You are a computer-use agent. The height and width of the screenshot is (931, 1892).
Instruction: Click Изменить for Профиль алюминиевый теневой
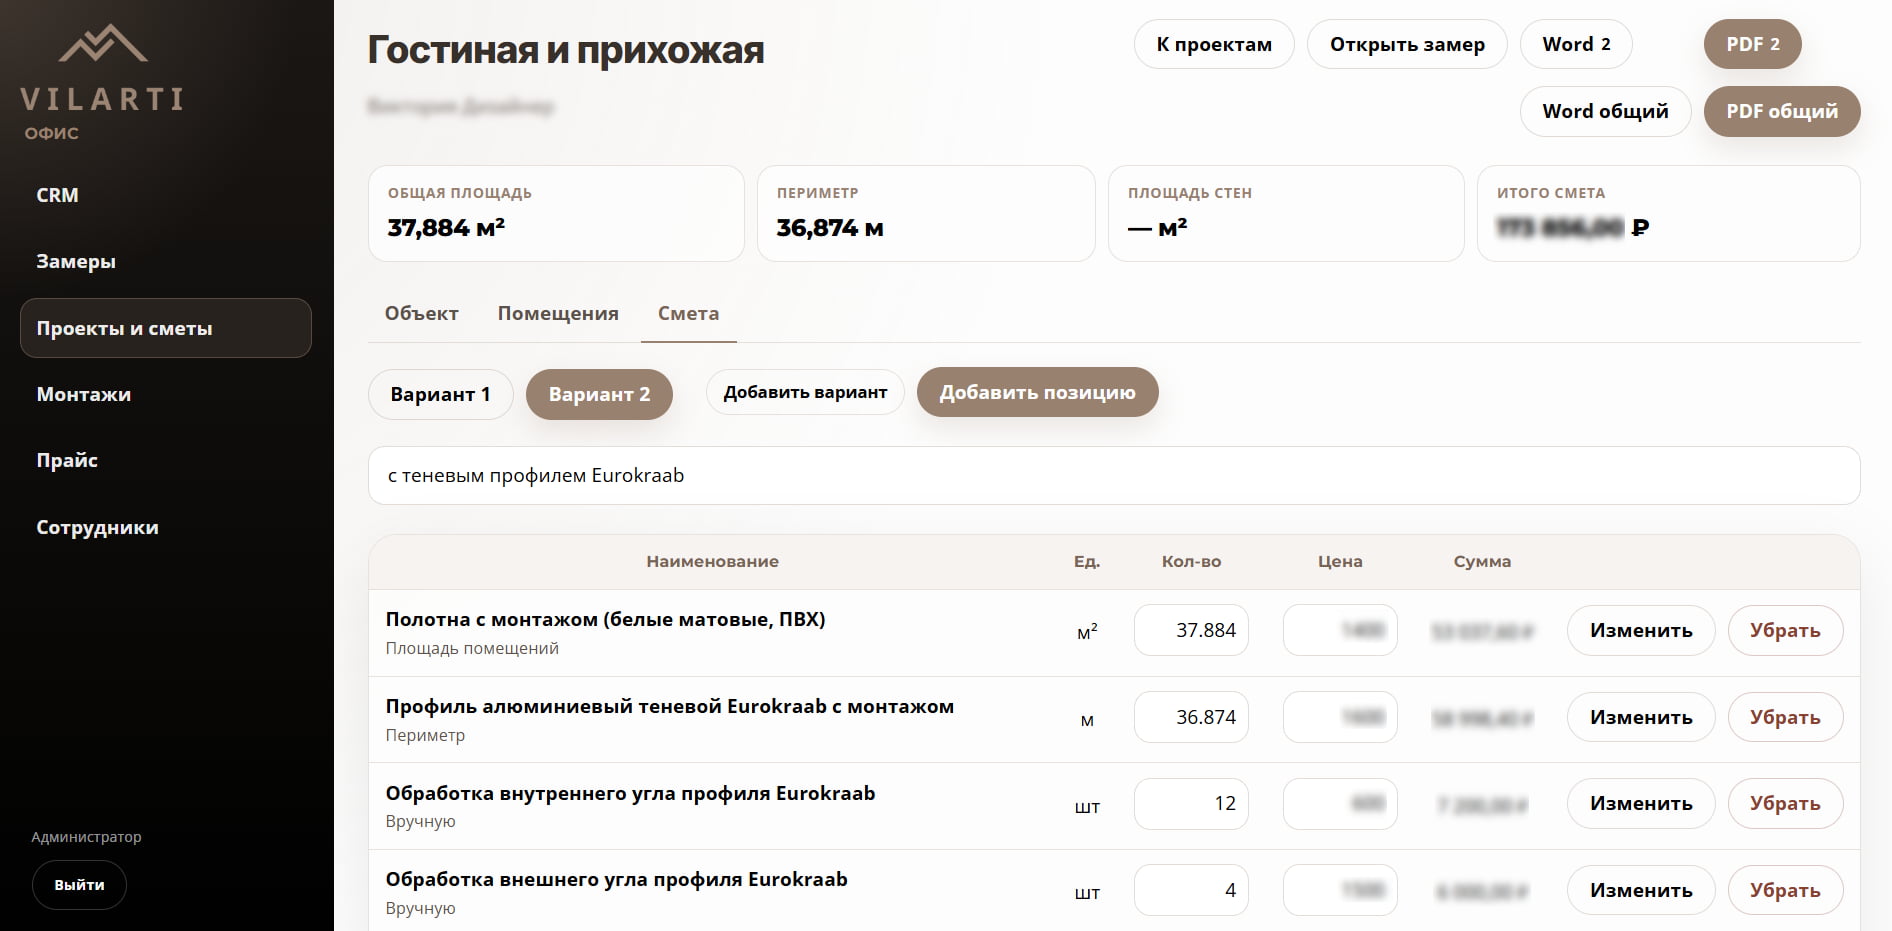point(1641,717)
